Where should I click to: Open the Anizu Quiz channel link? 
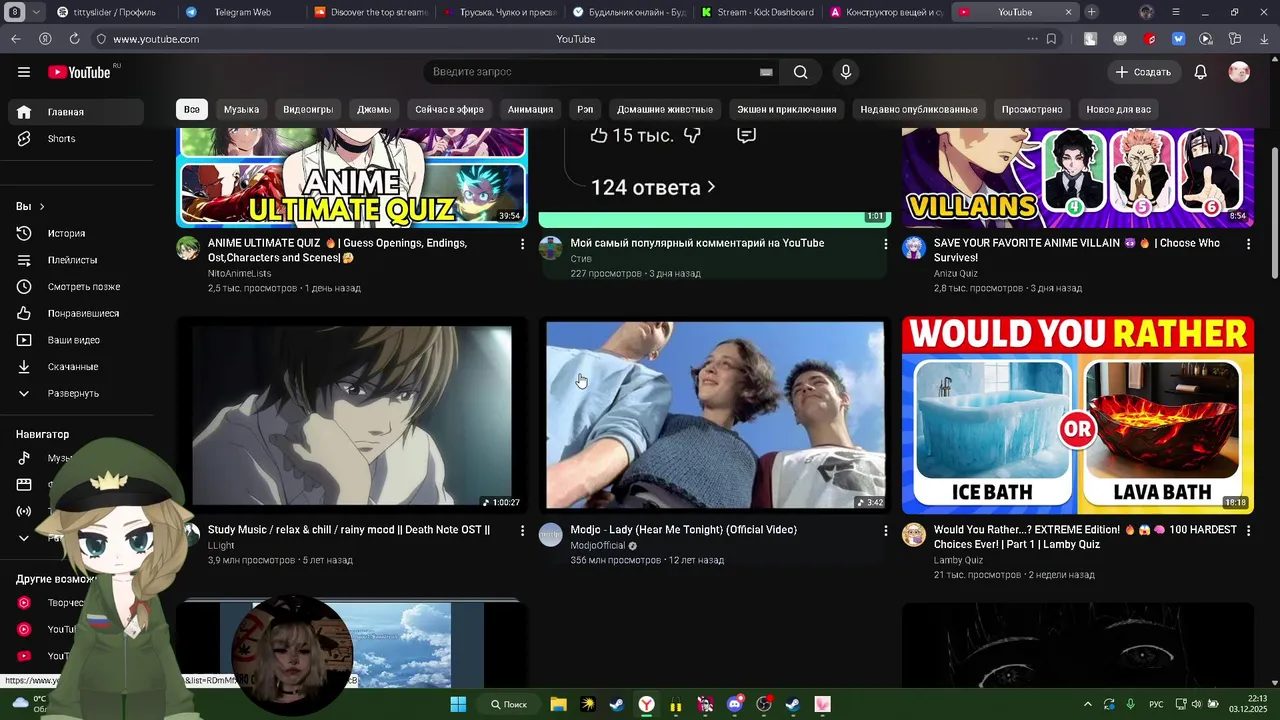955,273
